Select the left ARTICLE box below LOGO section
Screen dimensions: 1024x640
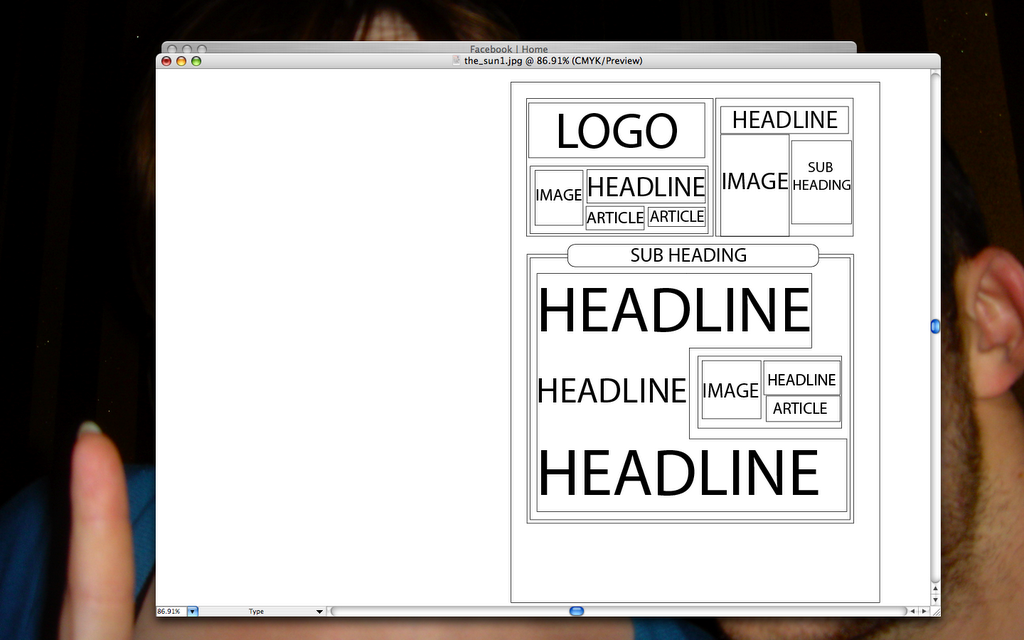(x=615, y=217)
